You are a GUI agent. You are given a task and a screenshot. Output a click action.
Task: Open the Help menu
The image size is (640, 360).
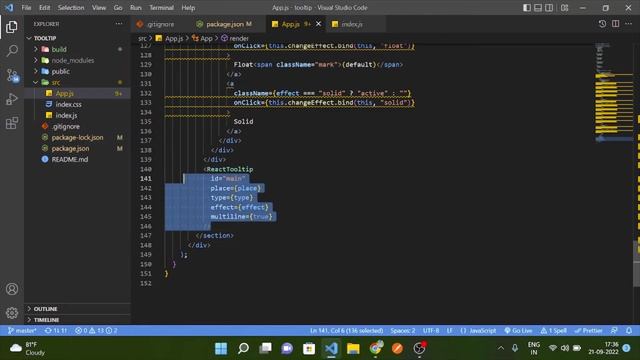(x=188, y=7)
